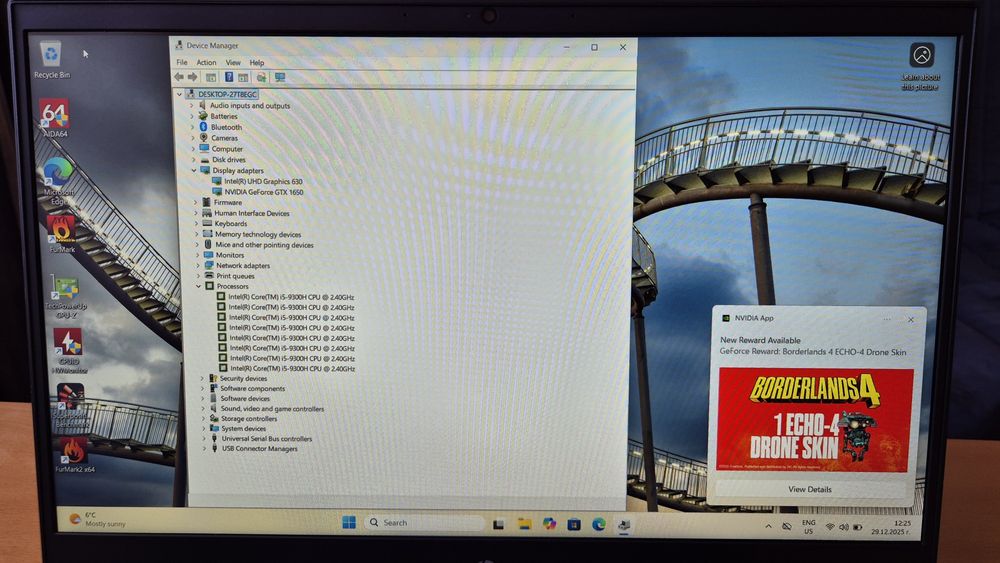This screenshot has width=1000, height=563.
Task: Show hidden system tray icons
Action: (768, 527)
